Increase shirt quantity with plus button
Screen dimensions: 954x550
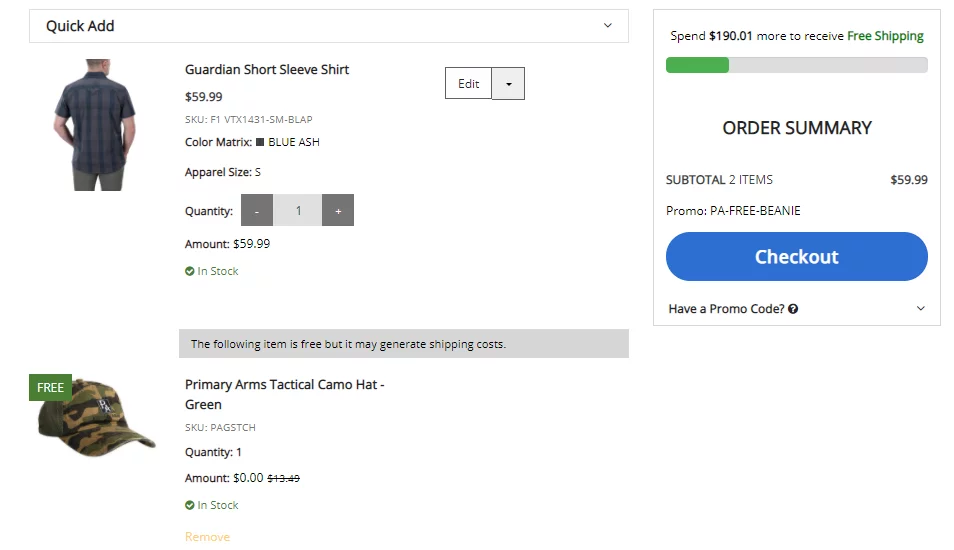click(x=338, y=211)
